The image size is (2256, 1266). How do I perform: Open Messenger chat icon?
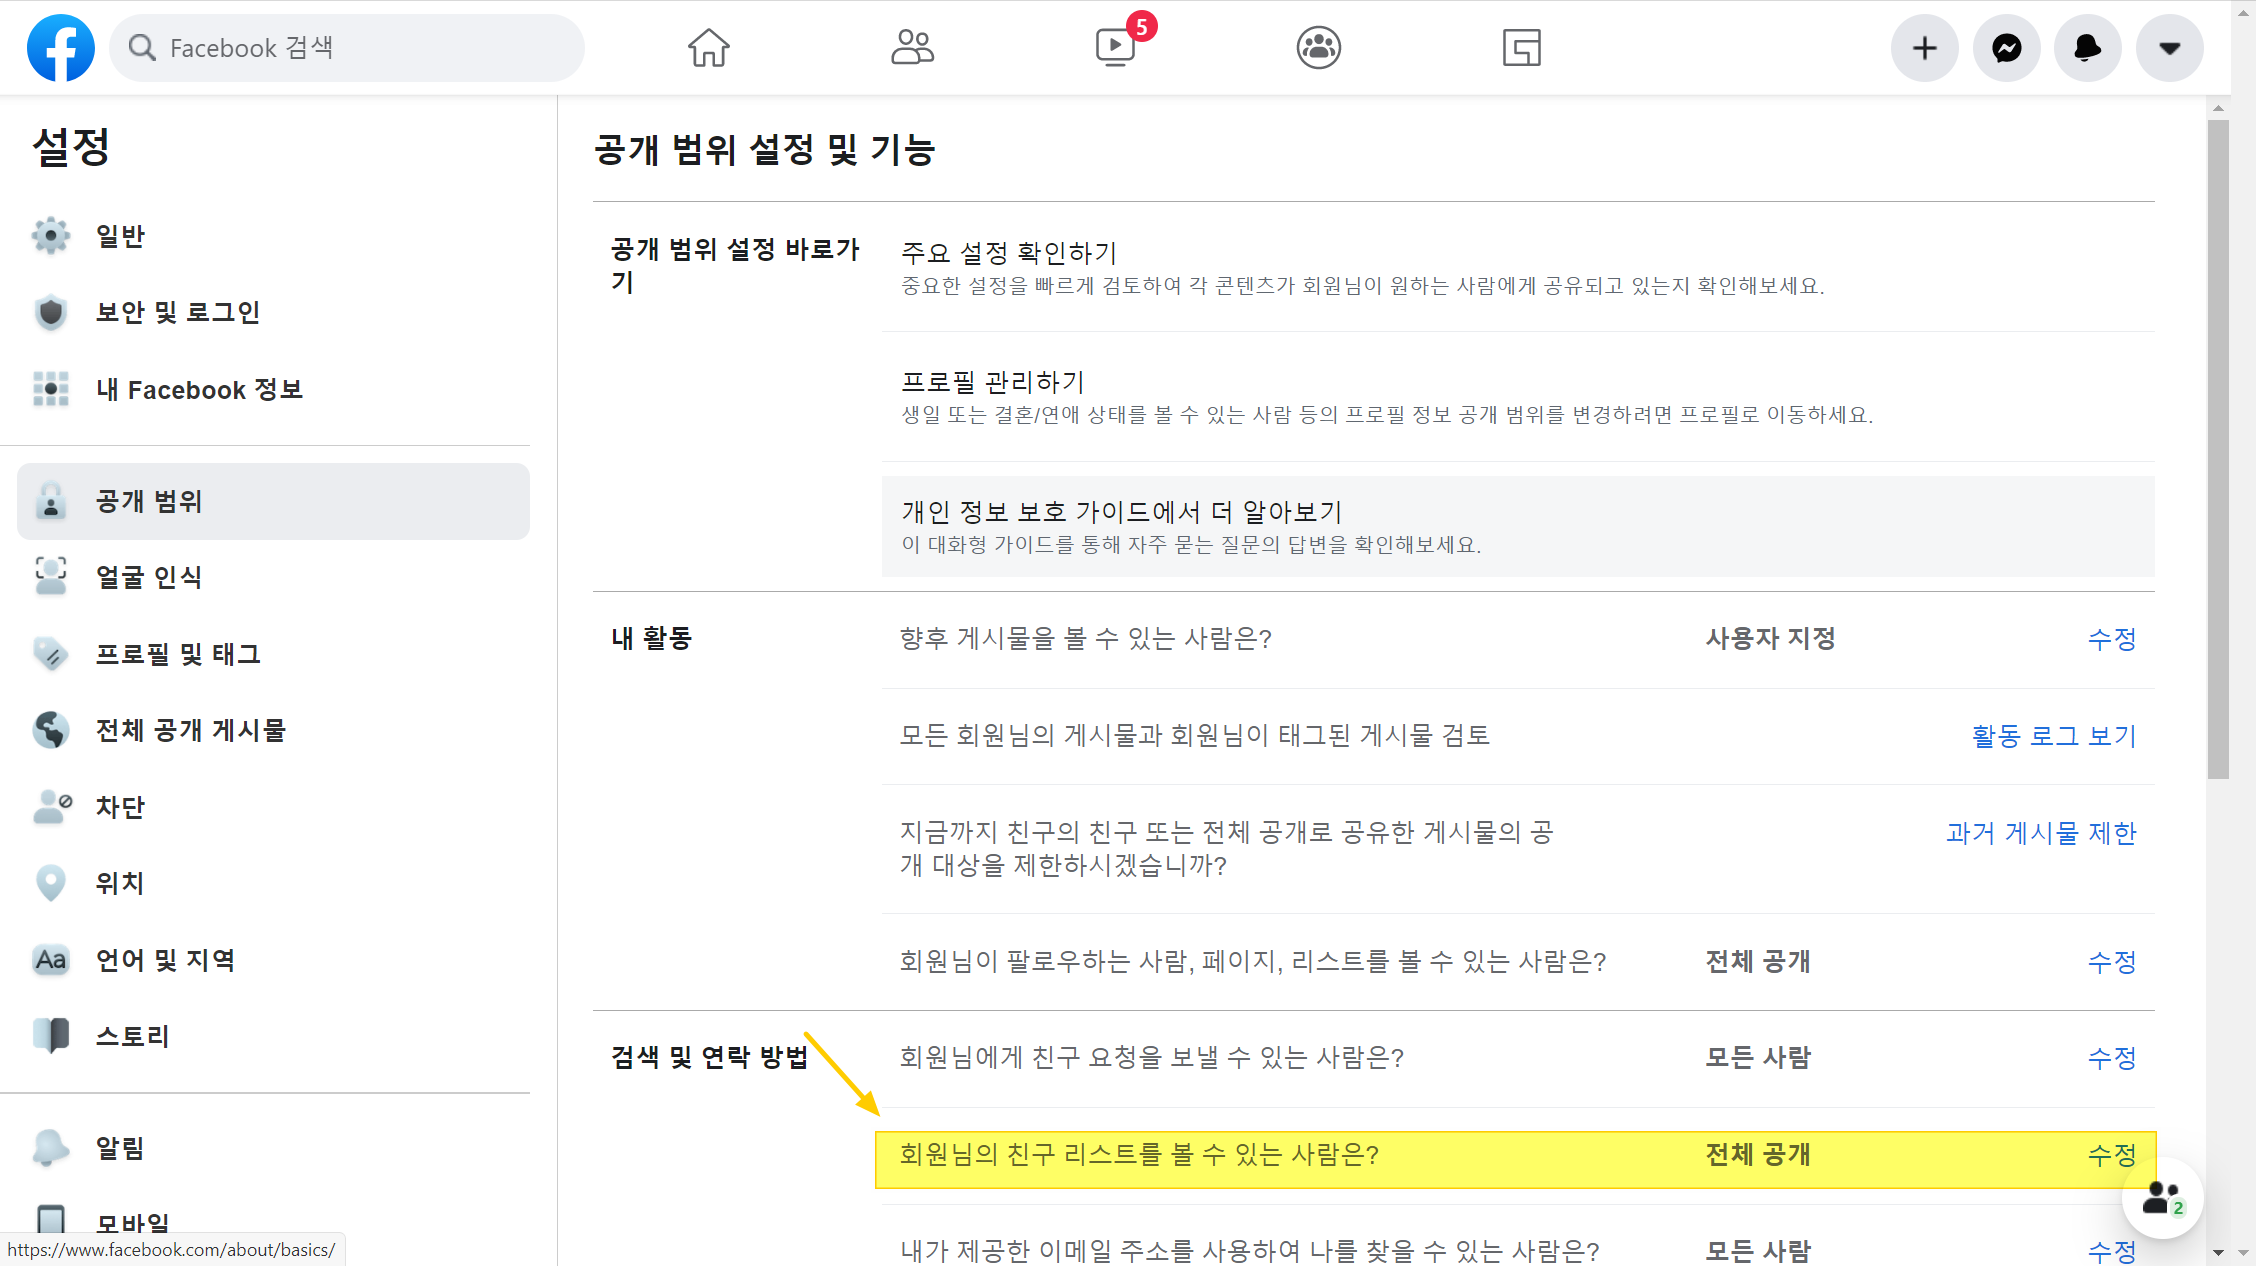click(x=2006, y=48)
